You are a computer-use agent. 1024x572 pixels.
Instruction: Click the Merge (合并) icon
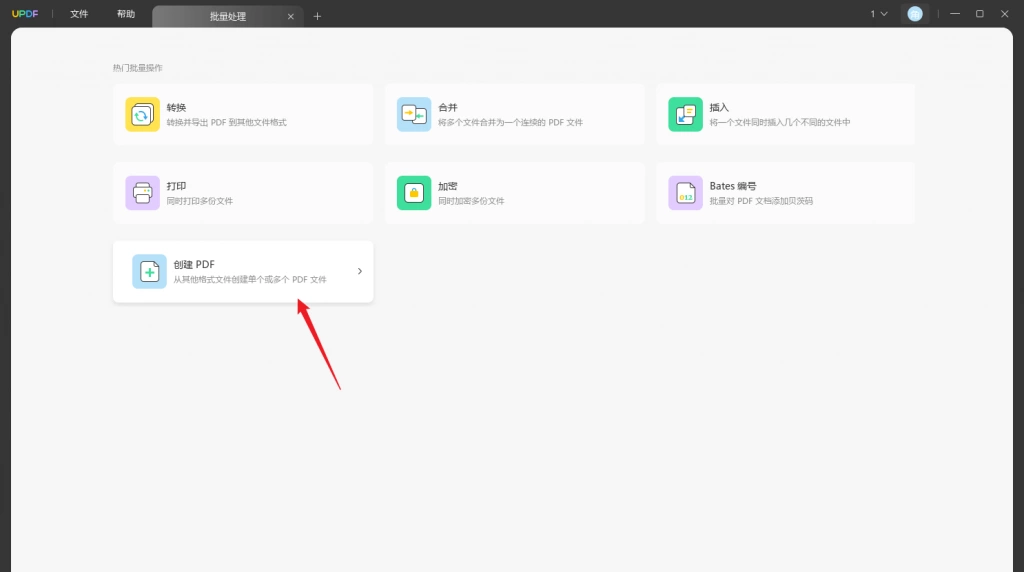click(414, 114)
